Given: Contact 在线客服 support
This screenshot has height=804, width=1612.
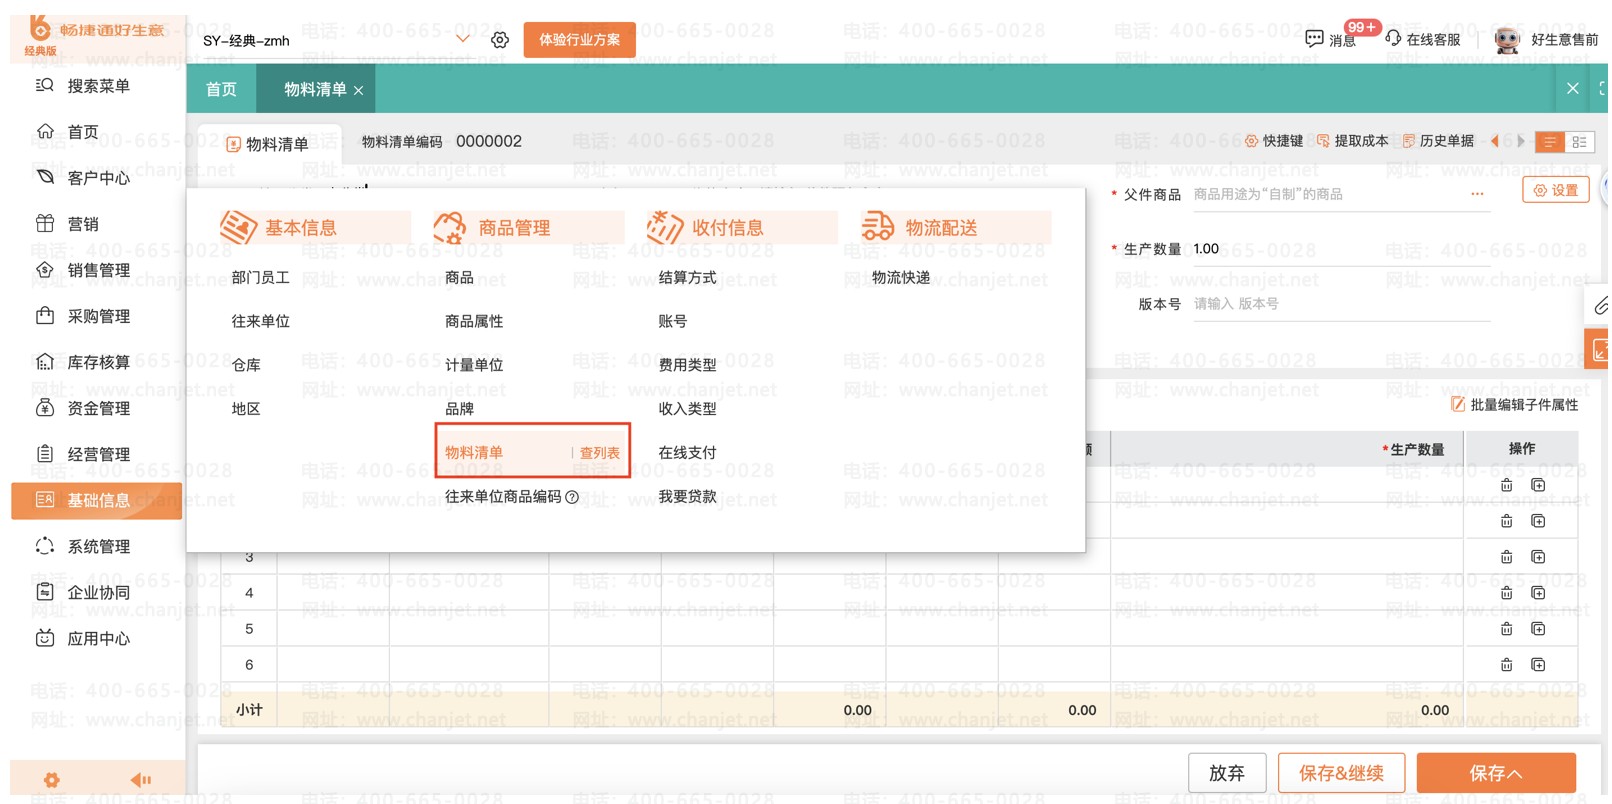Looking at the screenshot, I should point(1423,39).
